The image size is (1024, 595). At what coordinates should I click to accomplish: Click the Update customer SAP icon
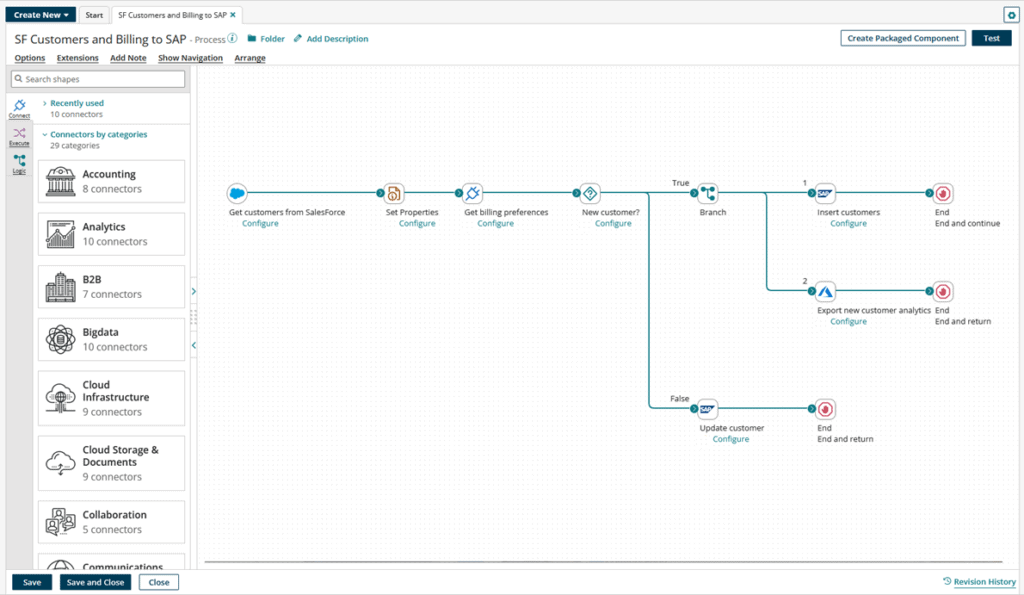707,409
